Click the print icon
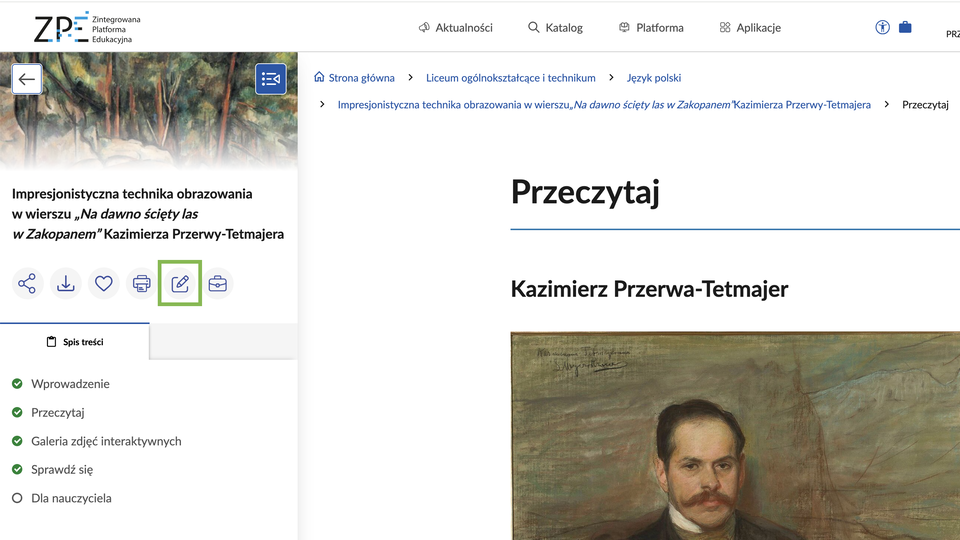Viewport: 960px width, 540px height. 142,284
